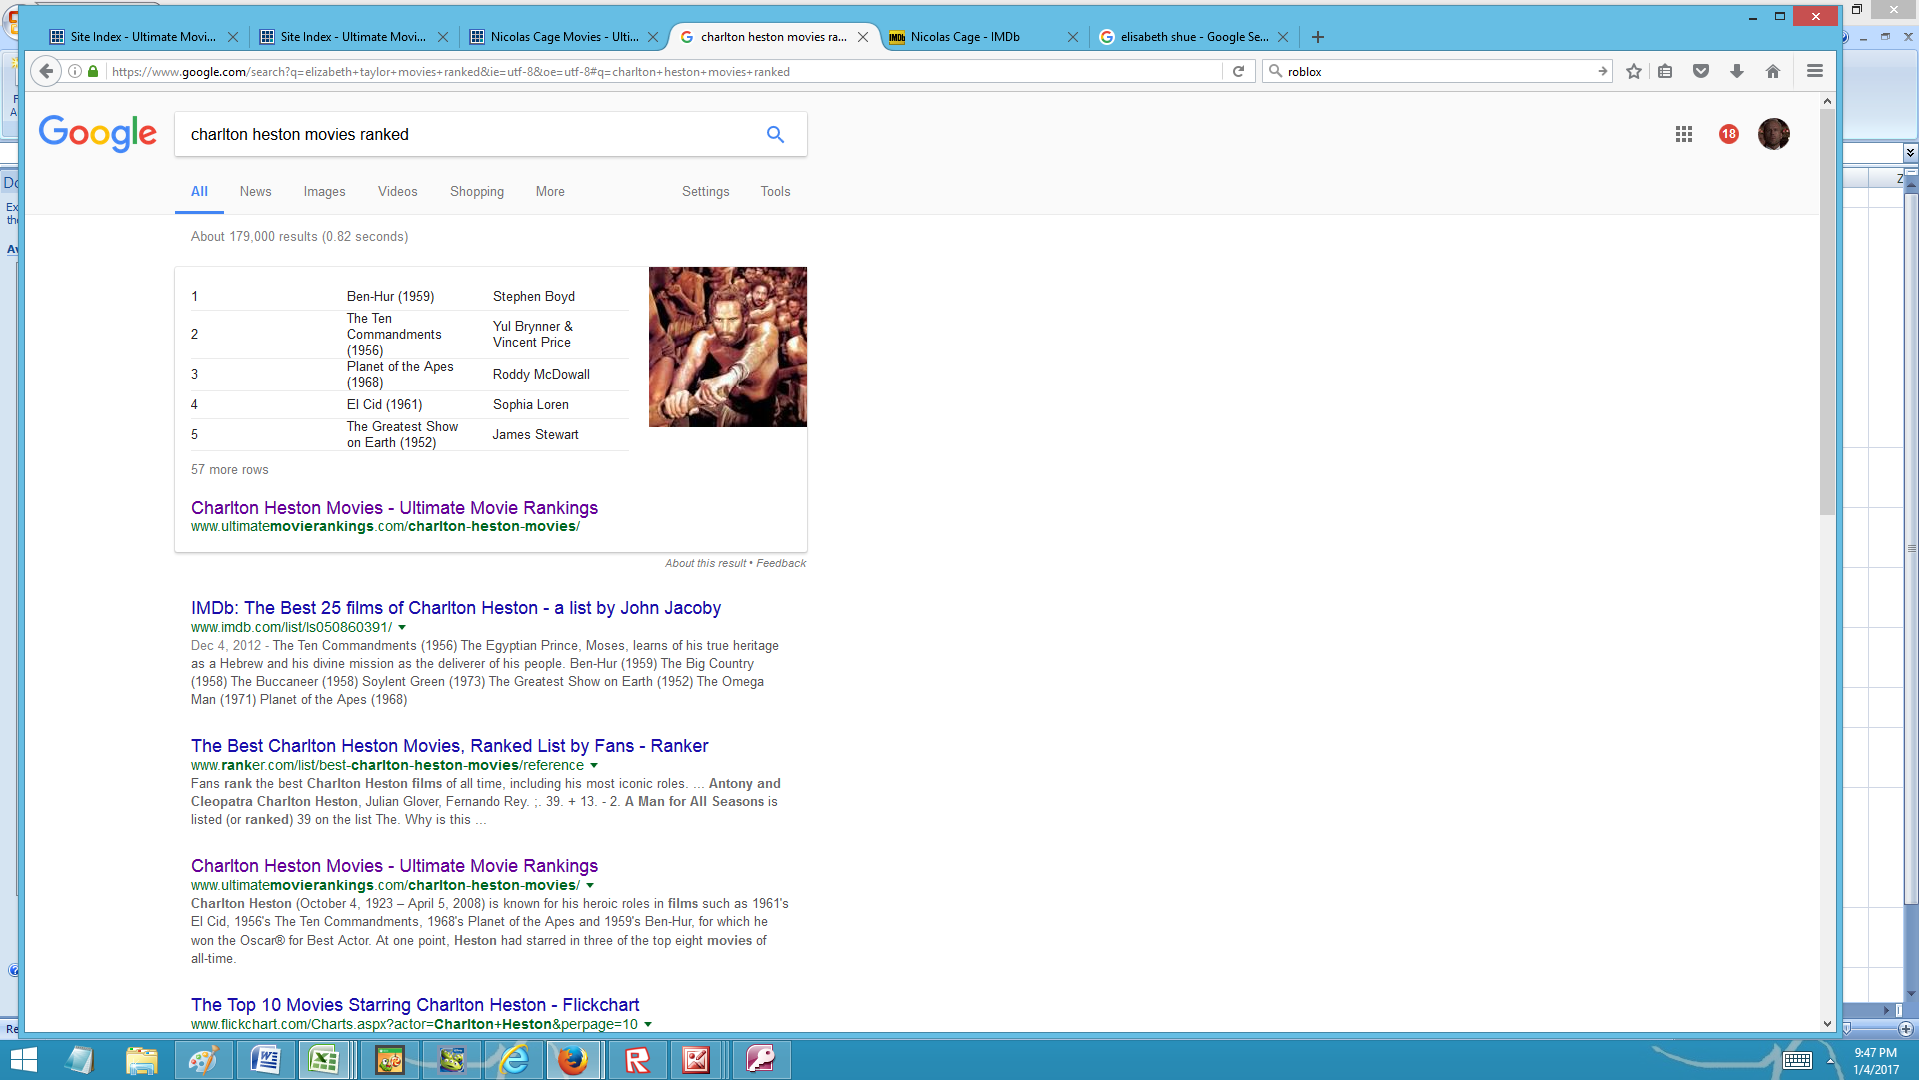
Task: Click the roblox browser search box
Action: click(x=1437, y=71)
